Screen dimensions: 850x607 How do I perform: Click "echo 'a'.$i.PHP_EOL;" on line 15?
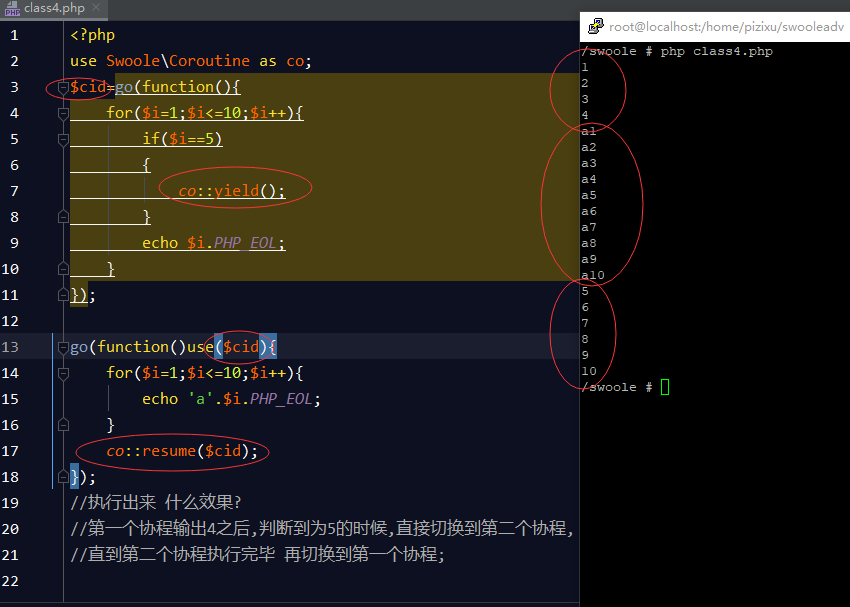pyautogui.click(x=231, y=399)
